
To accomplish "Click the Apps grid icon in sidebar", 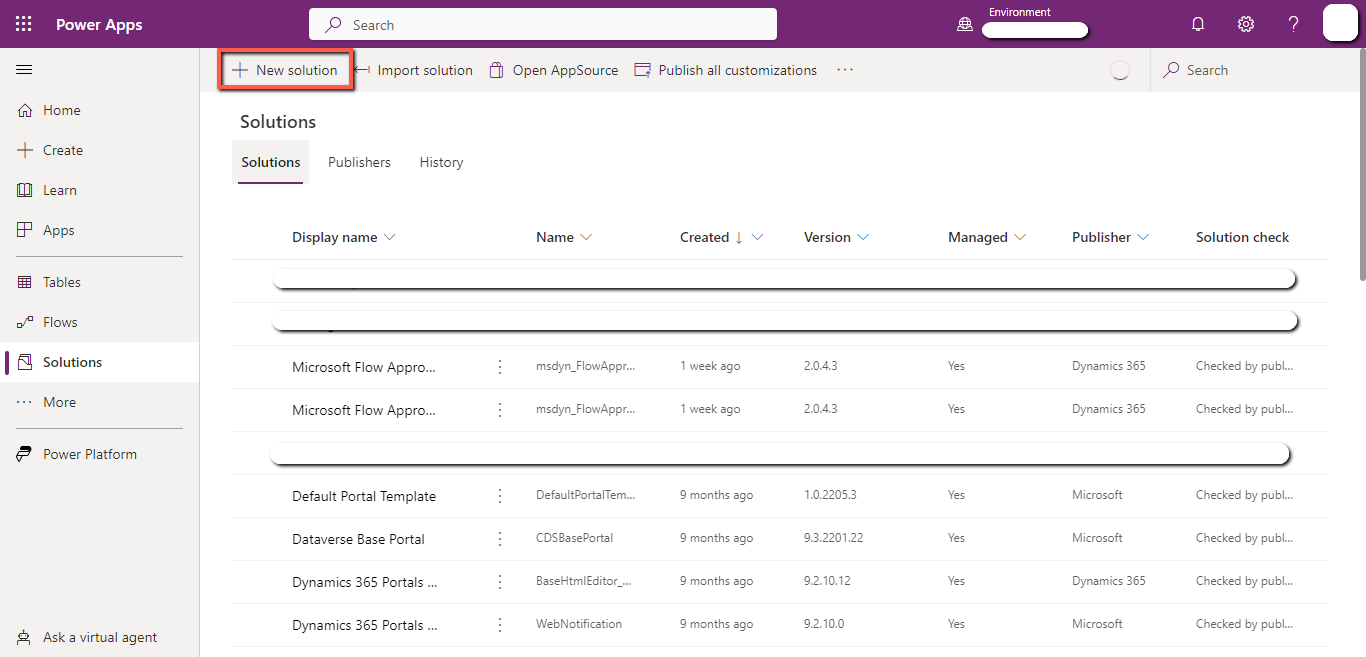I will (x=25, y=230).
